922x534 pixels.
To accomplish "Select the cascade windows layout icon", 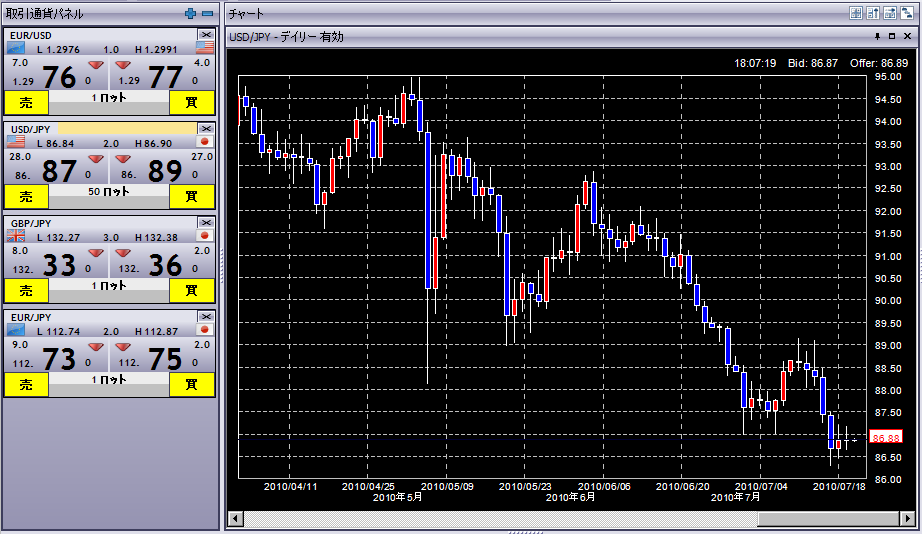I will pyautogui.click(x=905, y=13).
